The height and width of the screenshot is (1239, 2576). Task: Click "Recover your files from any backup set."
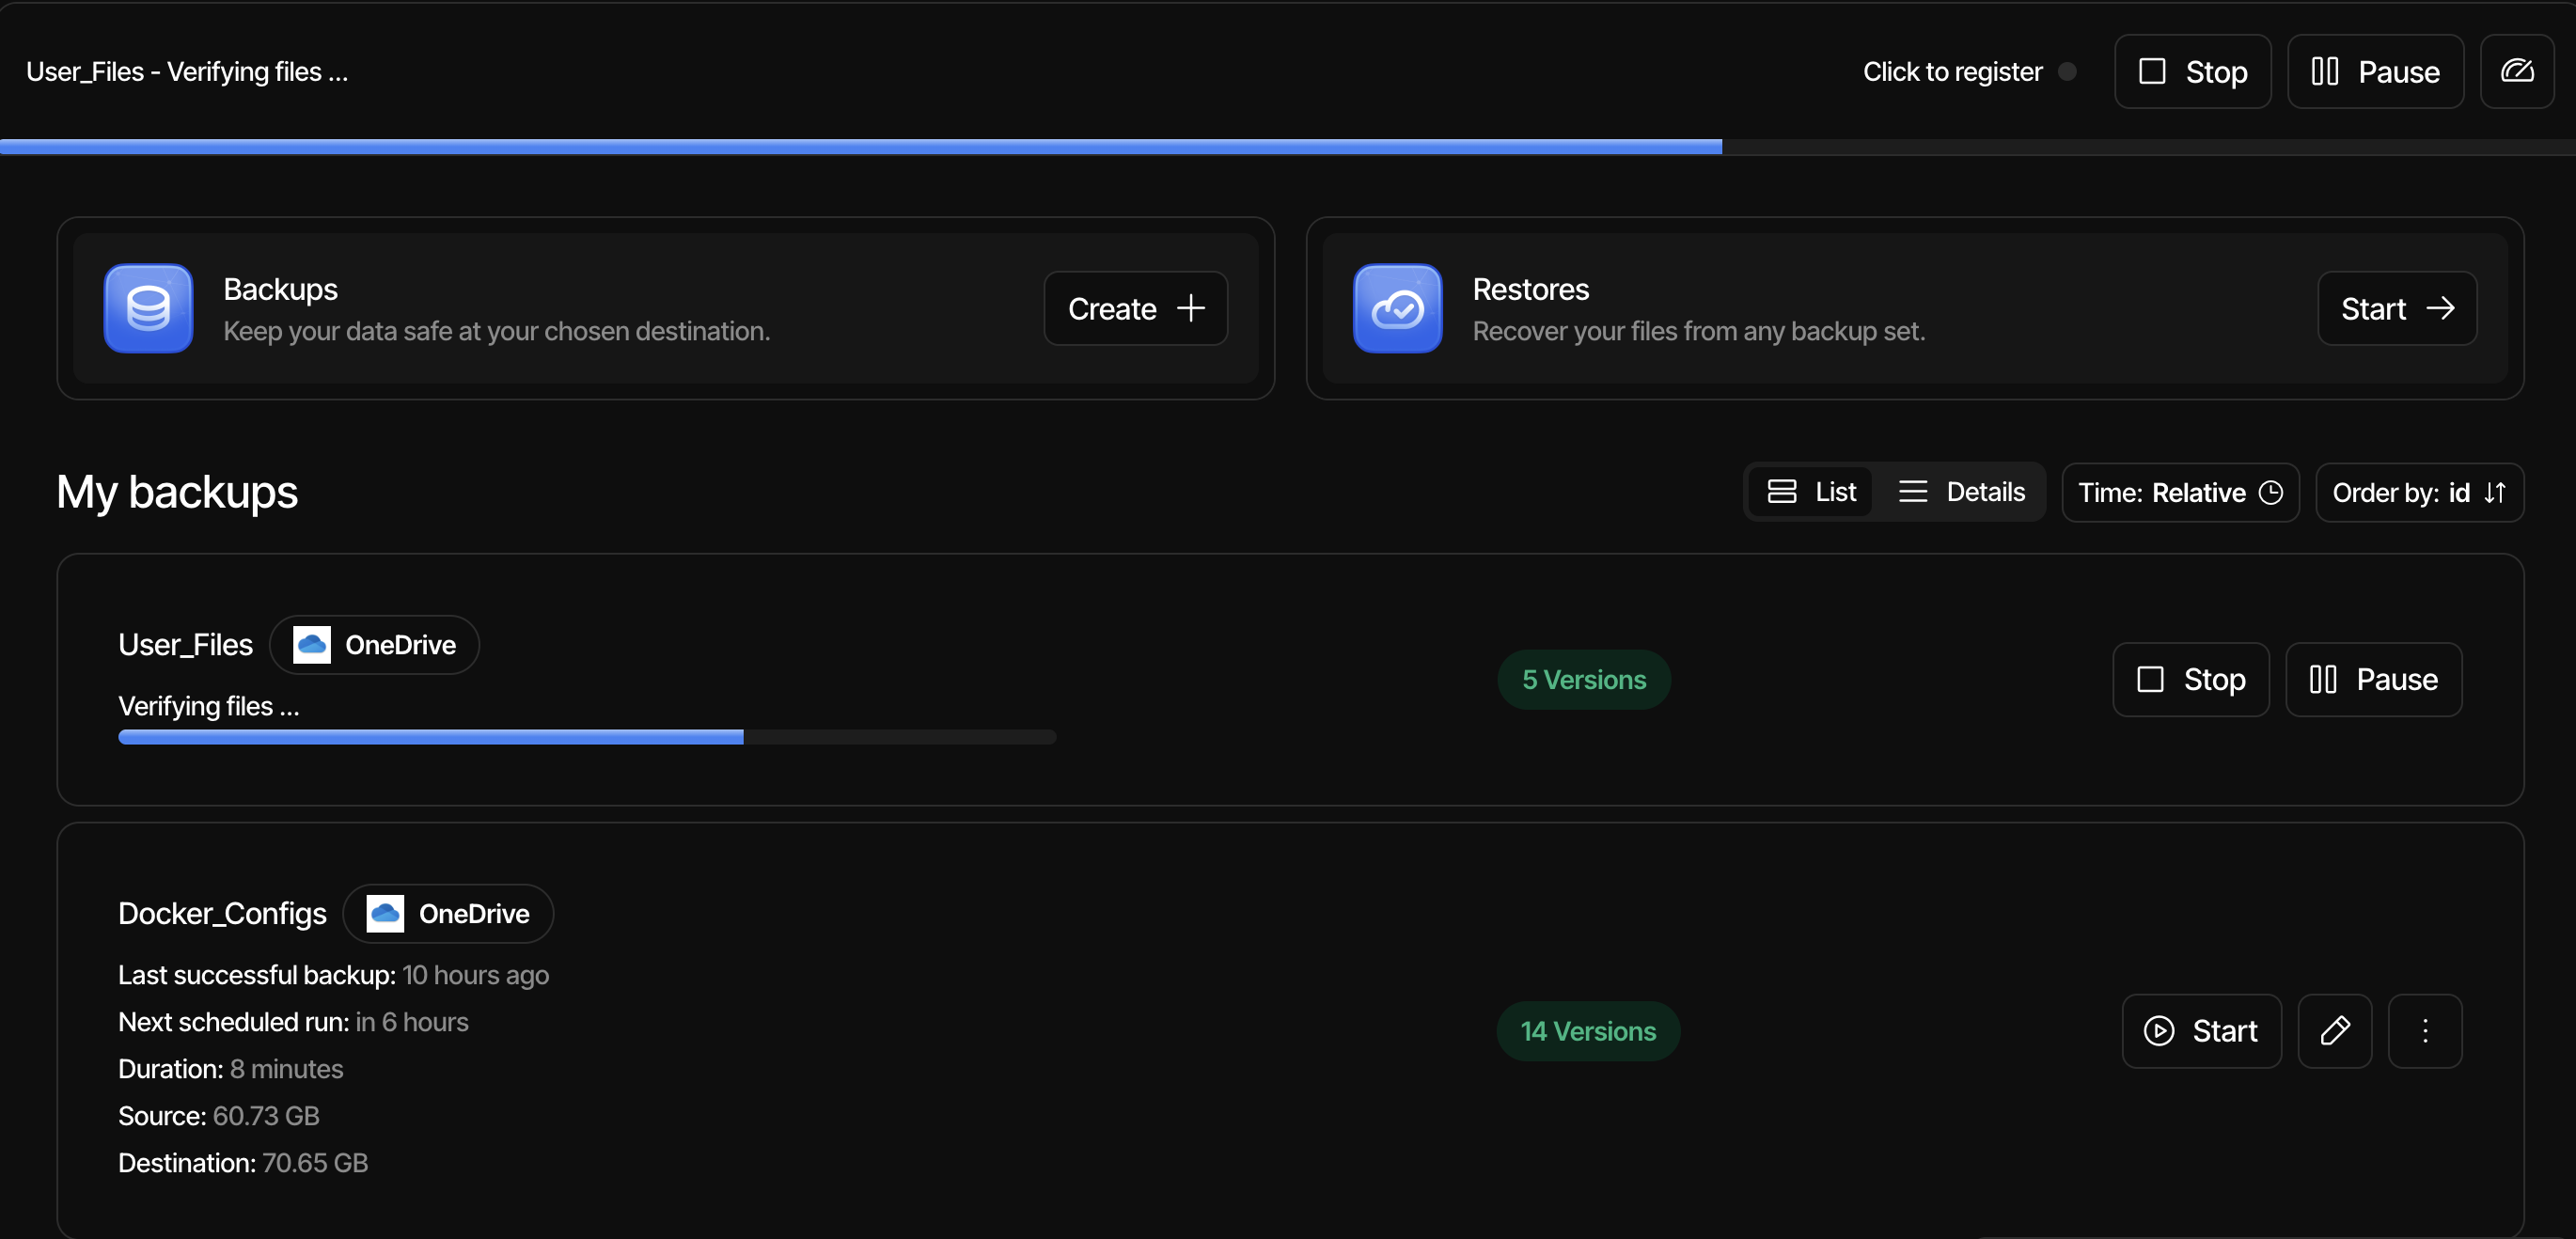(x=1698, y=331)
